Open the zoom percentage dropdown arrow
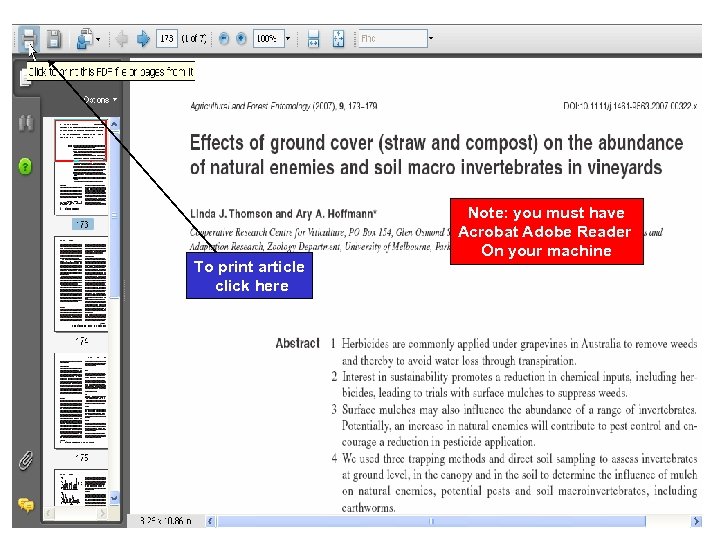720x540 pixels. (288, 39)
